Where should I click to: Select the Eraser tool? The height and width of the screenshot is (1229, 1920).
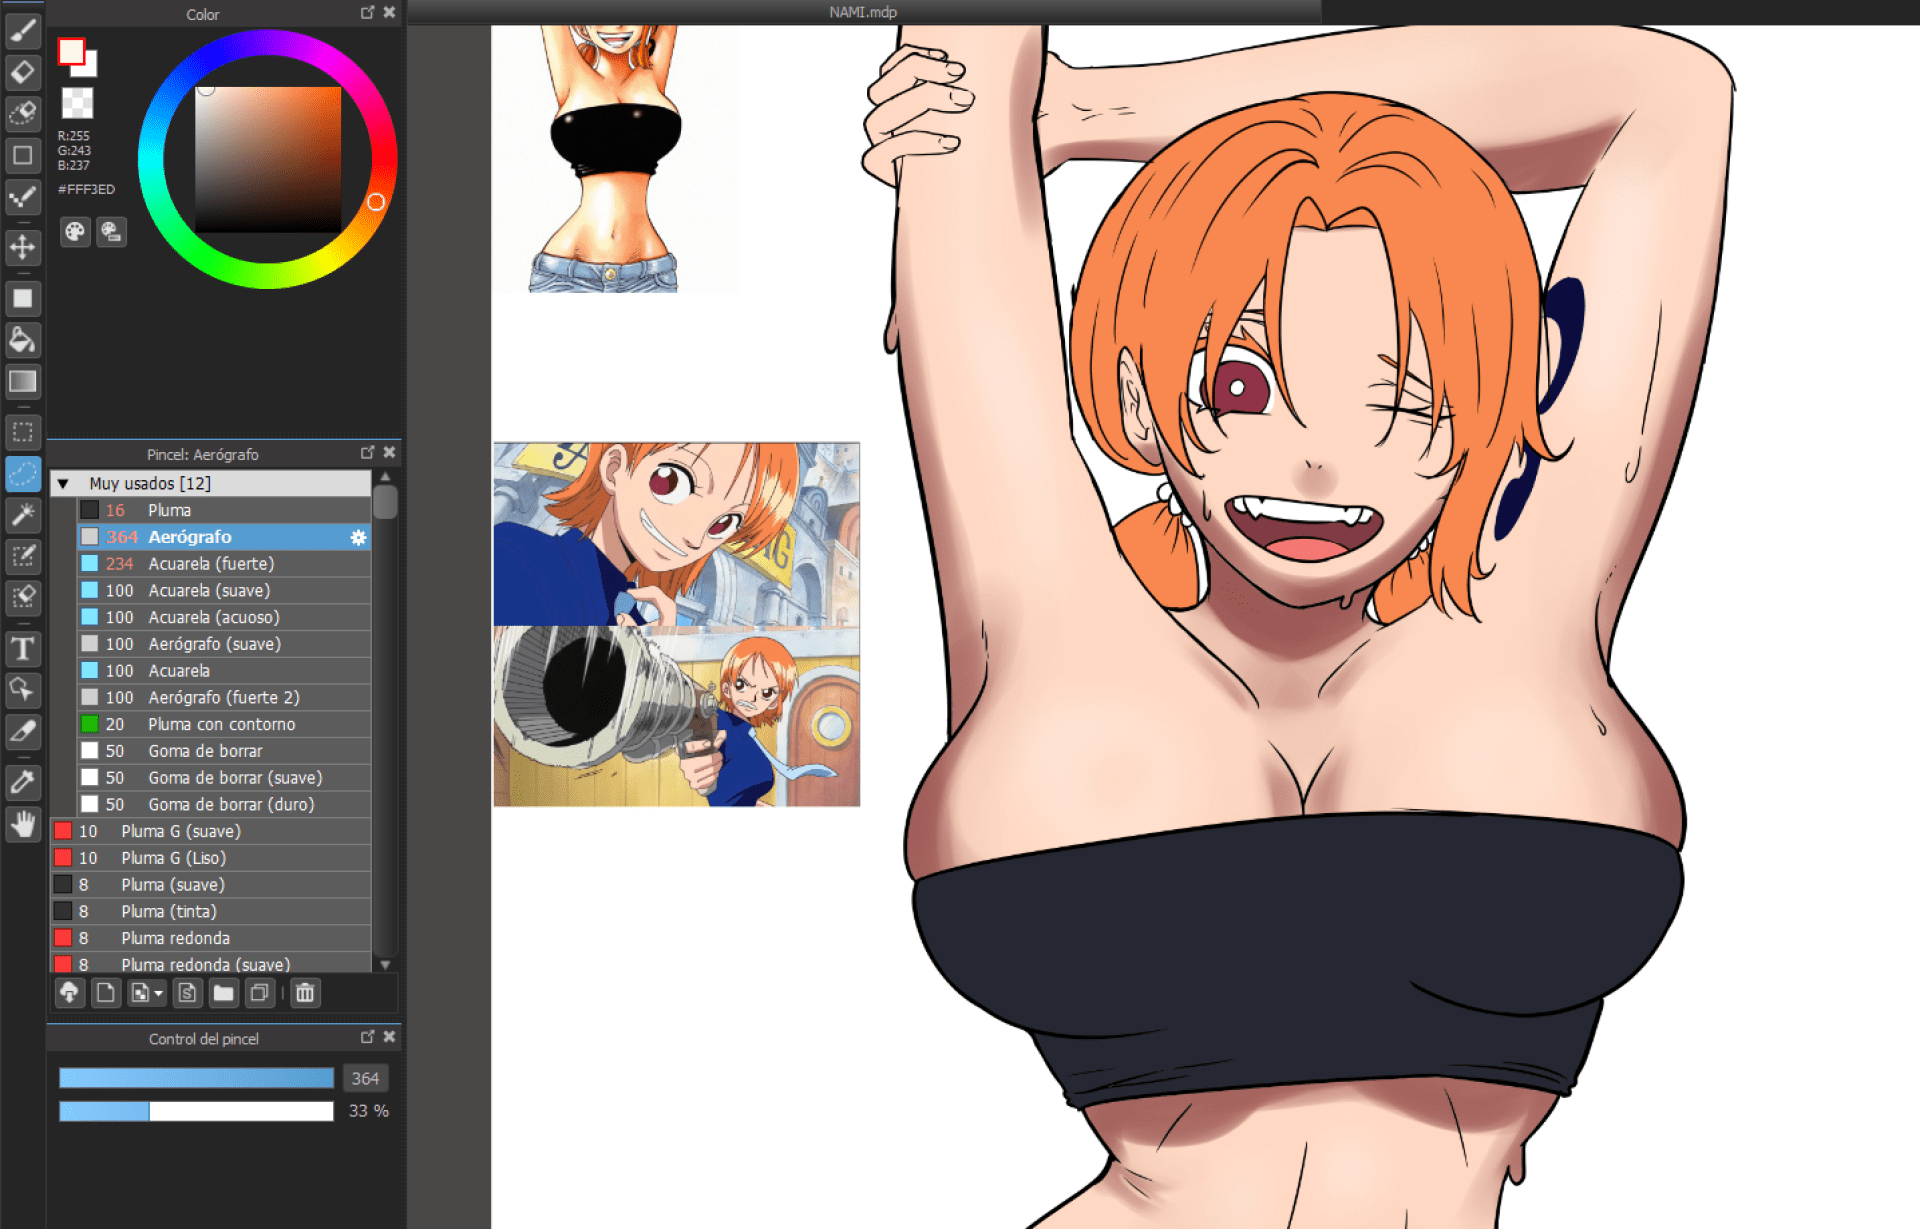(22, 72)
